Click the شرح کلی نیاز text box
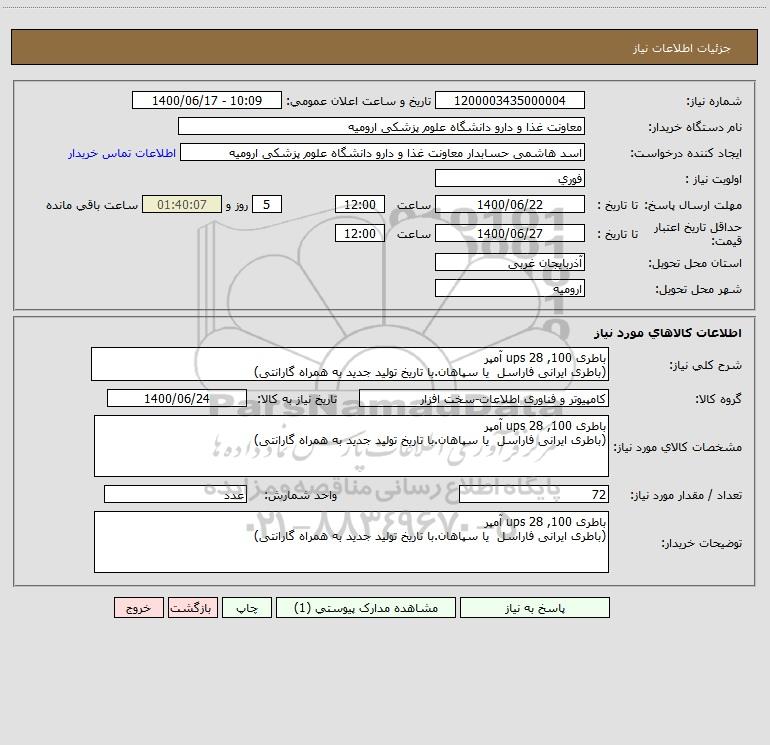This screenshot has width=770, height=745. click(350, 364)
